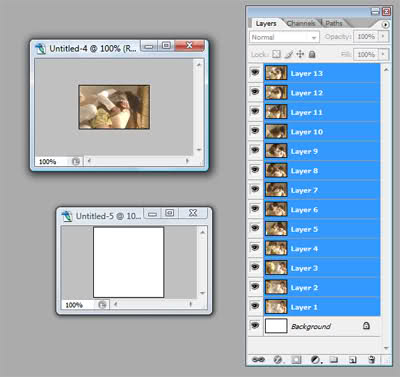Screen dimensions: 400x377
Task: Click Untitled-4 horizontal scroll right arrow
Action: coord(187,161)
